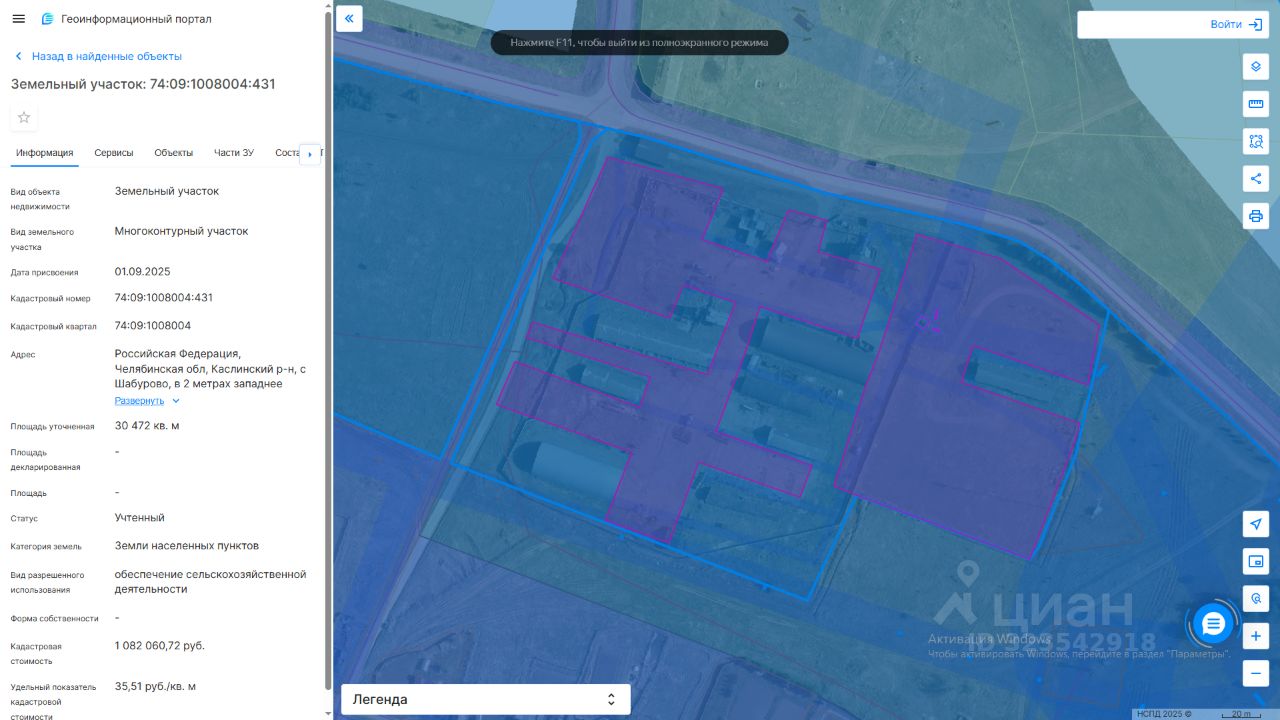Open the chat support bubble
This screenshot has width=1280, height=720.
pyautogui.click(x=1214, y=624)
